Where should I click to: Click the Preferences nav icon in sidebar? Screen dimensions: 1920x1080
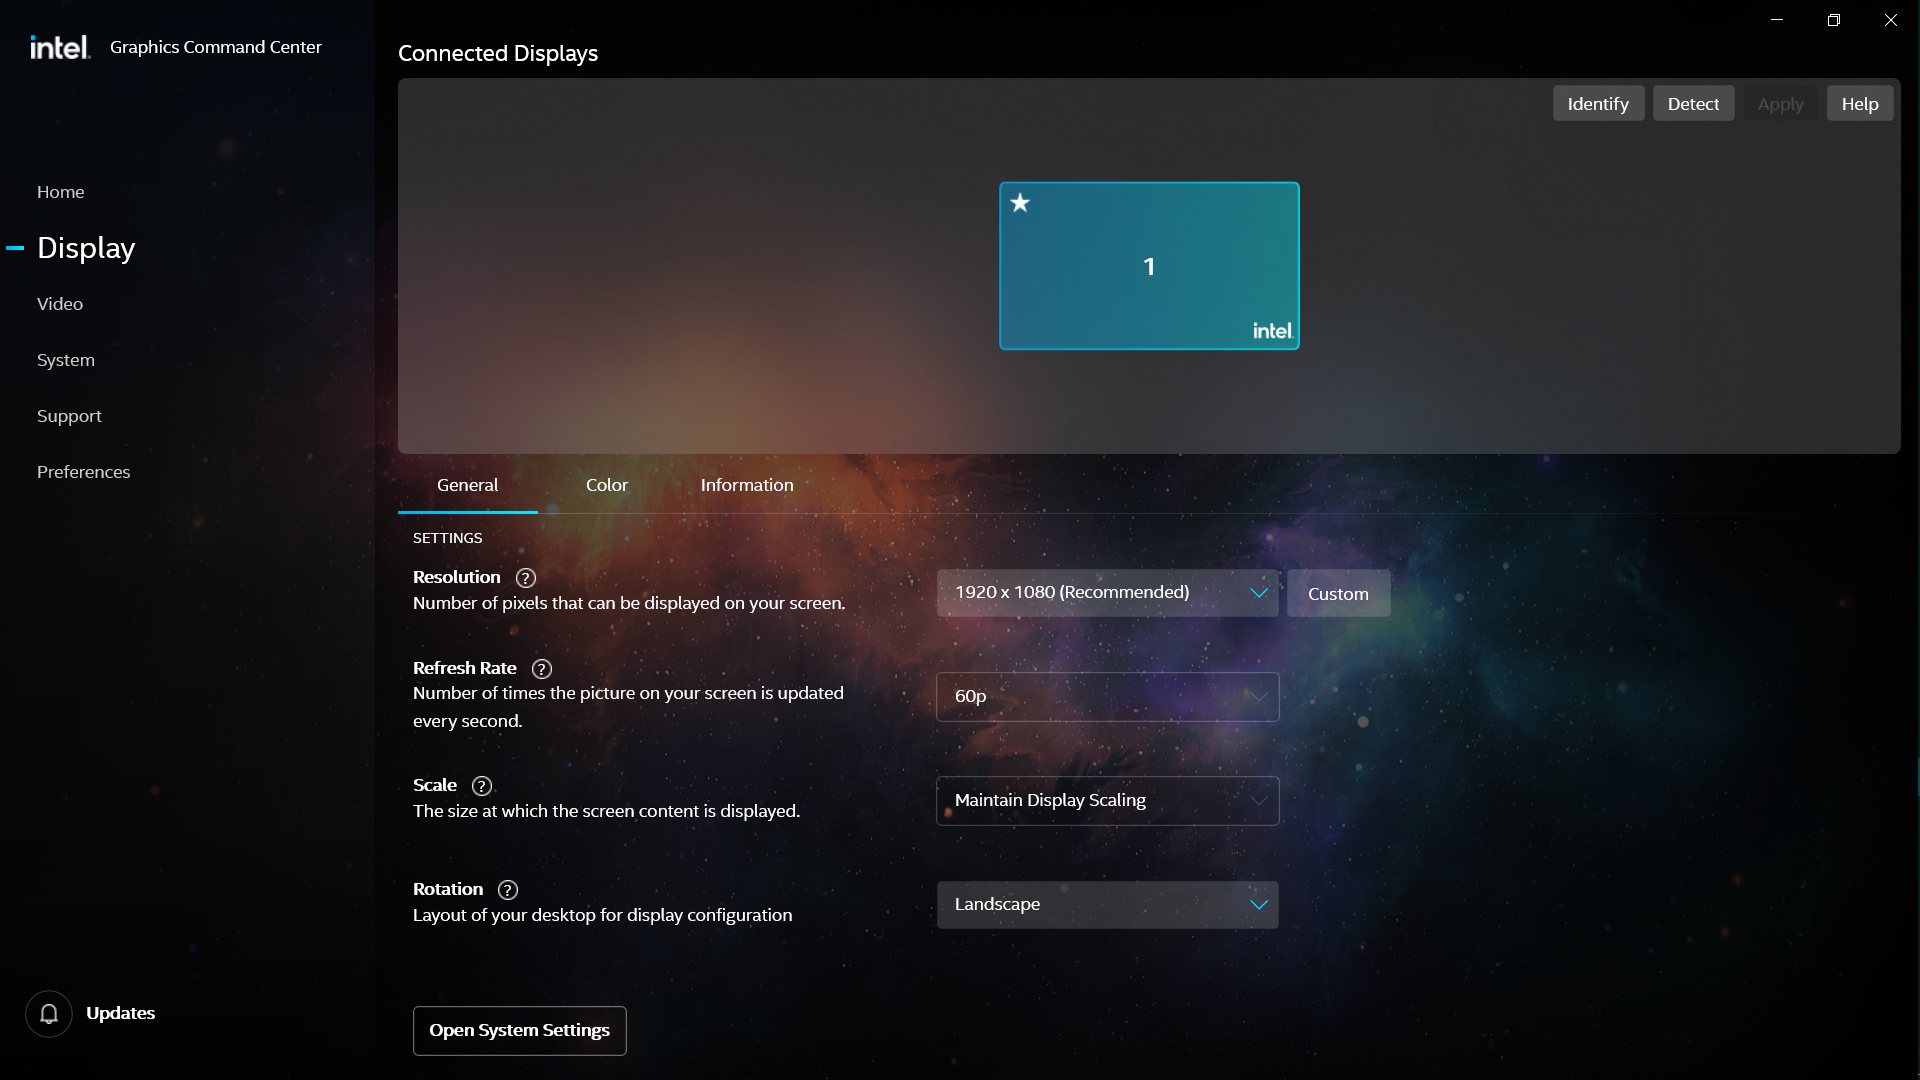pyautogui.click(x=83, y=471)
